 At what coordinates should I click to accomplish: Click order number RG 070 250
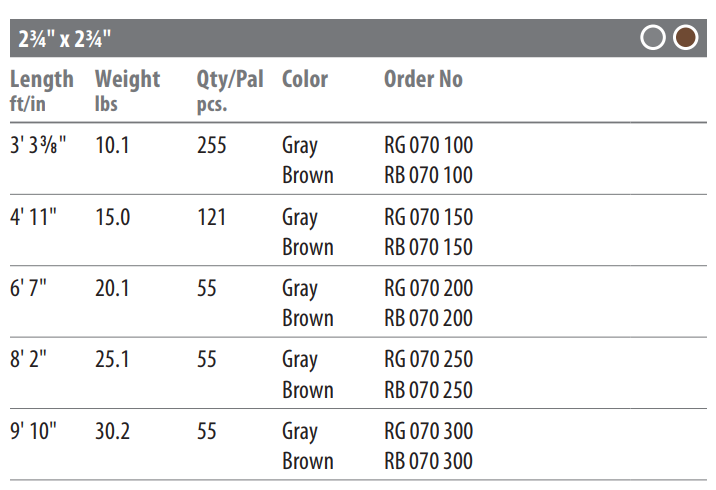(x=428, y=359)
